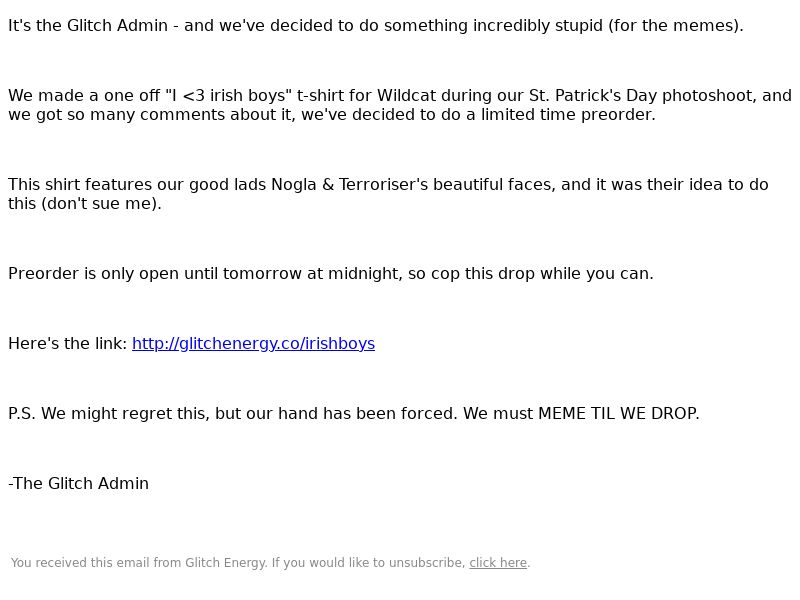This screenshot has height=600, width=800.
Task: Click the words 'limited time preorder'
Action: [x=568, y=114]
